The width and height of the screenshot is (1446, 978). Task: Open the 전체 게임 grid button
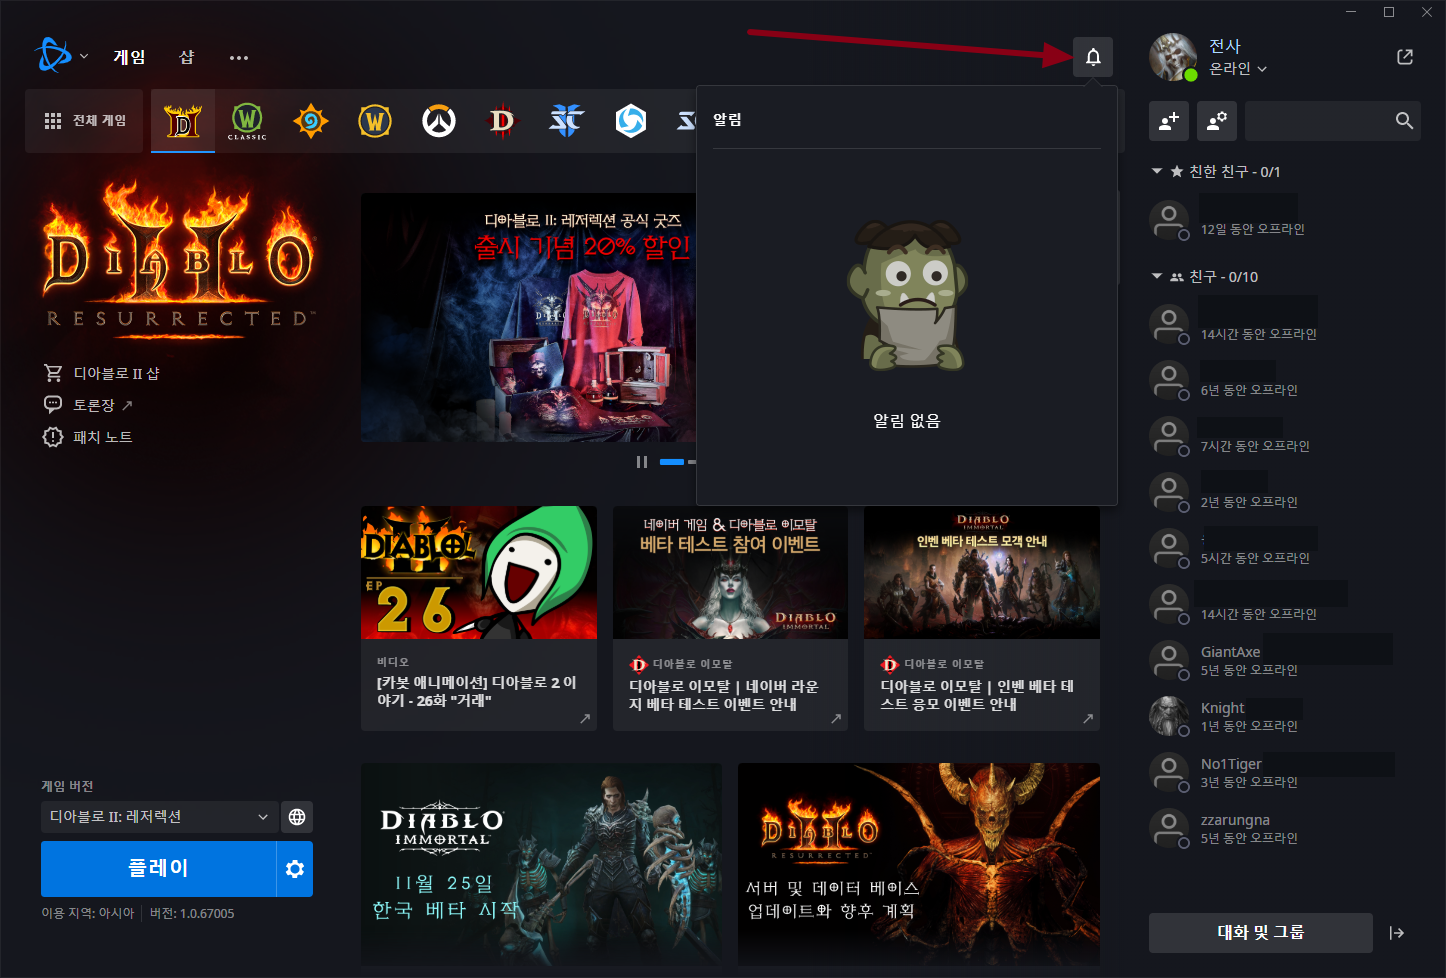[x=85, y=120]
